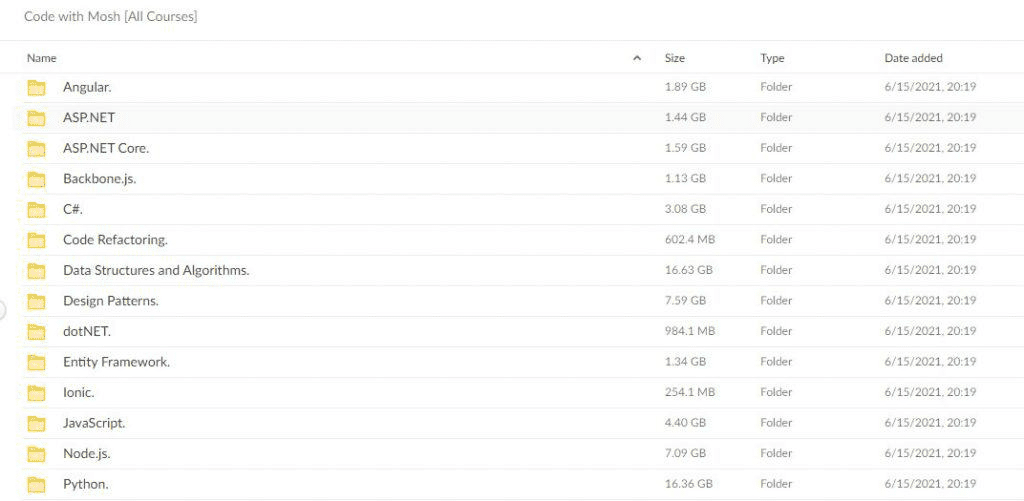Sort files by Date added column
The height and width of the screenshot is (501, 1024).
click(x=913, y=59)
